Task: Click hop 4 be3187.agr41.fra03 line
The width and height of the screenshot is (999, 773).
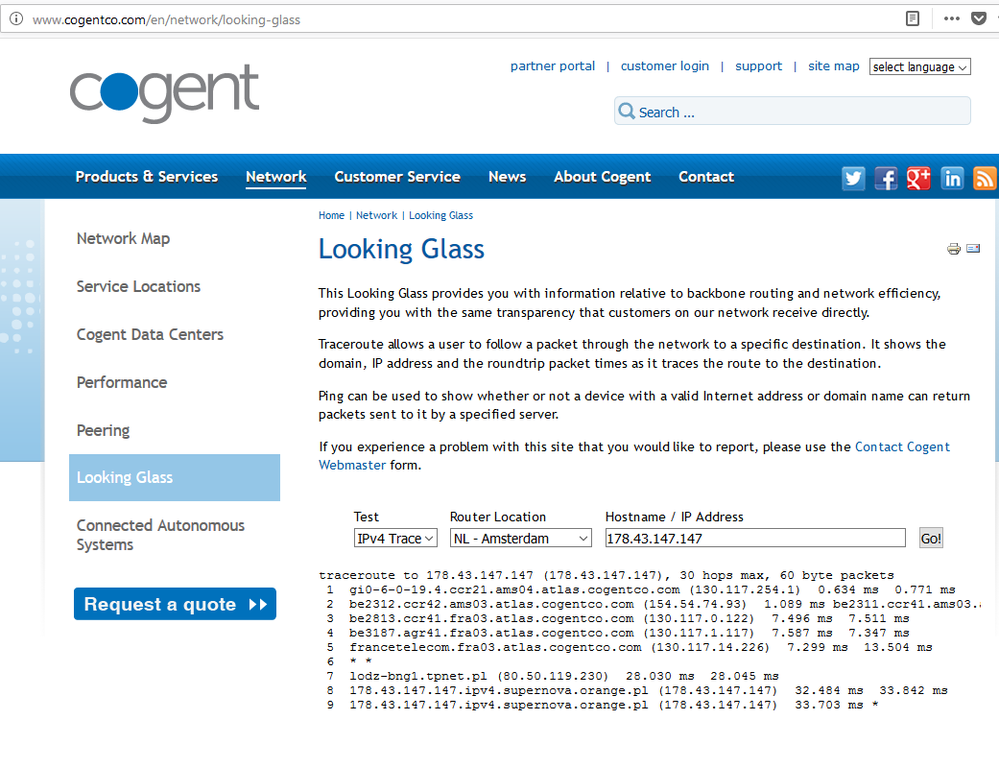Action: (617, 633)
